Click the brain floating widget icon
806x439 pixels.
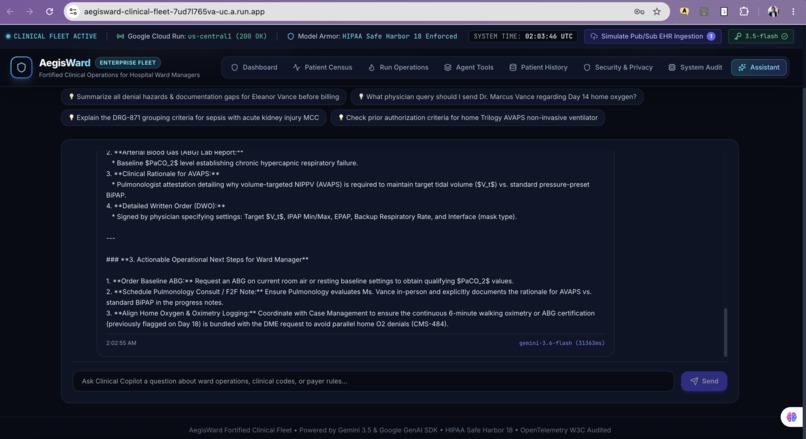792,416
